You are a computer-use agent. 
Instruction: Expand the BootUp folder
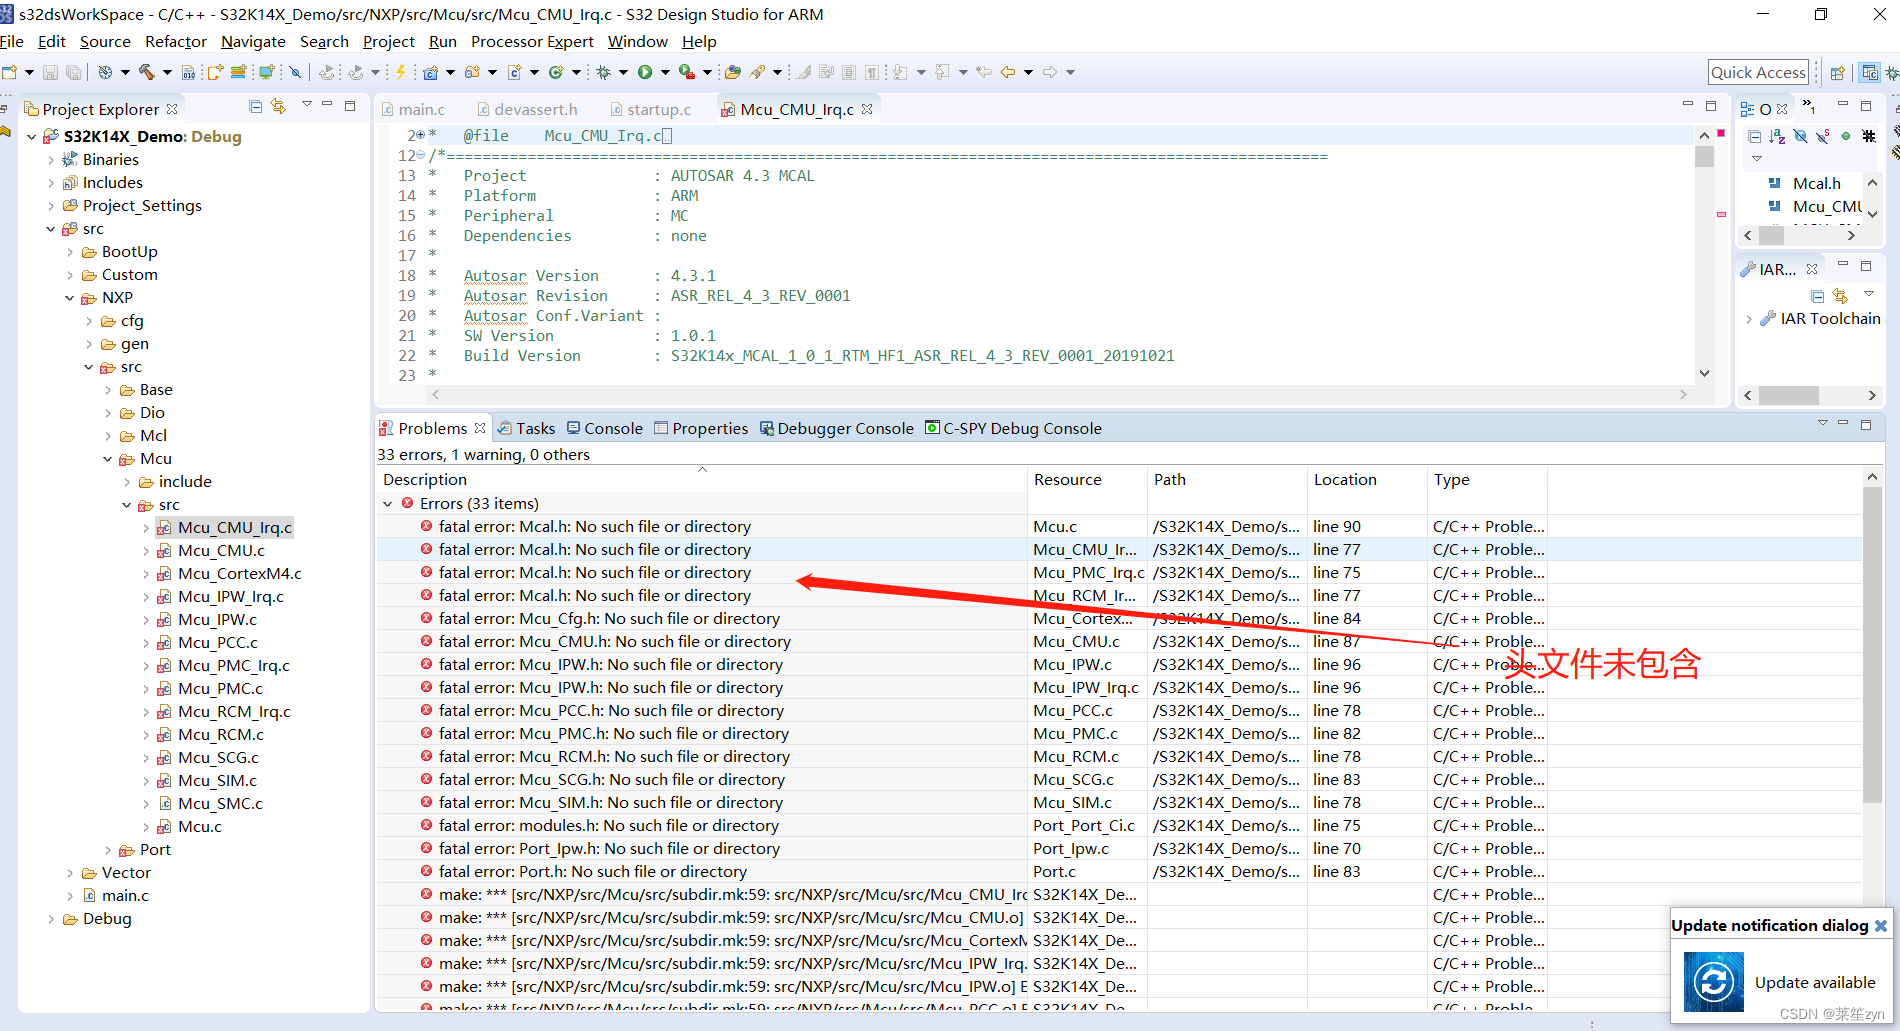click(70, 251)
